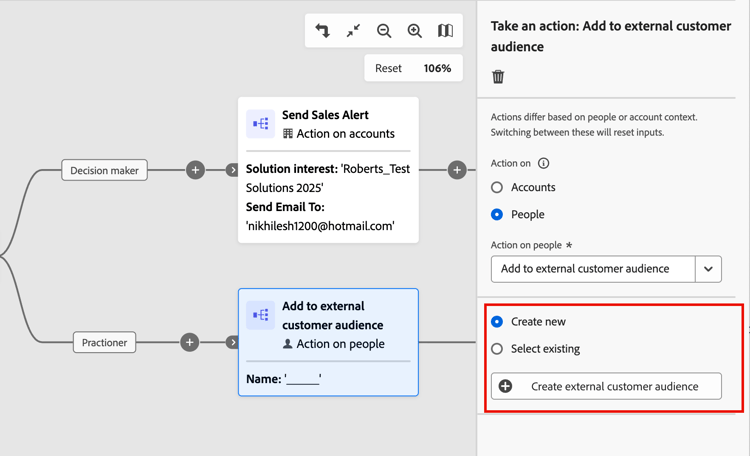Add node after Decision maker path

point(195,170)
